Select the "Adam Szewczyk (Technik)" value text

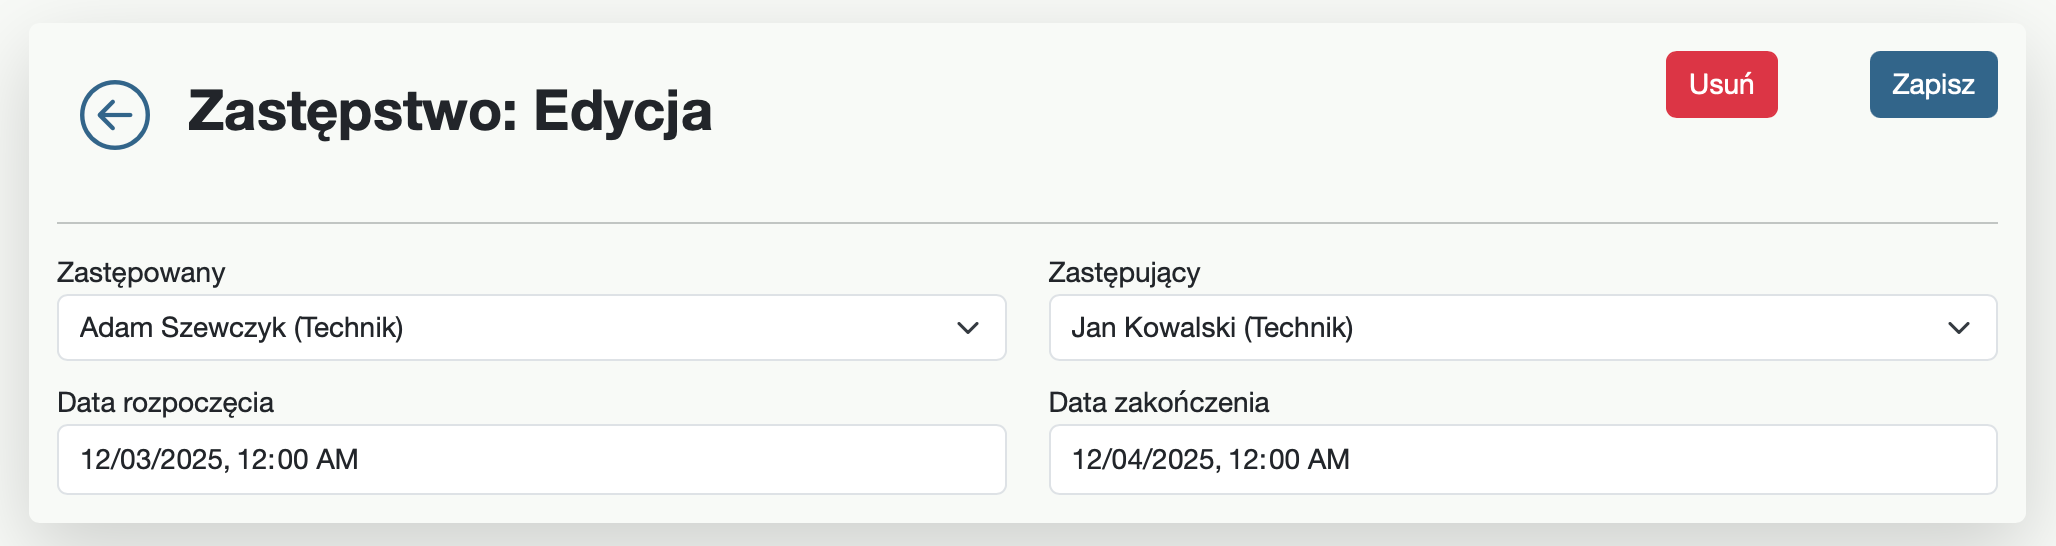pos(241,327)
